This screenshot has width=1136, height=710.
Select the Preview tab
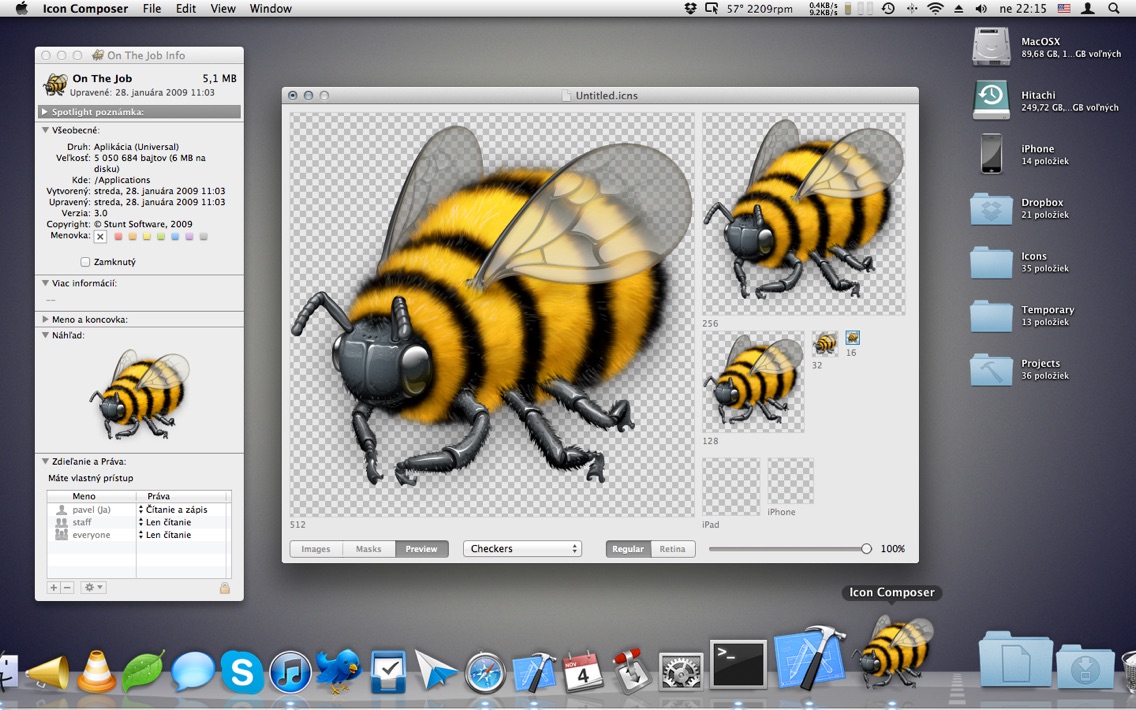point(422,549)
